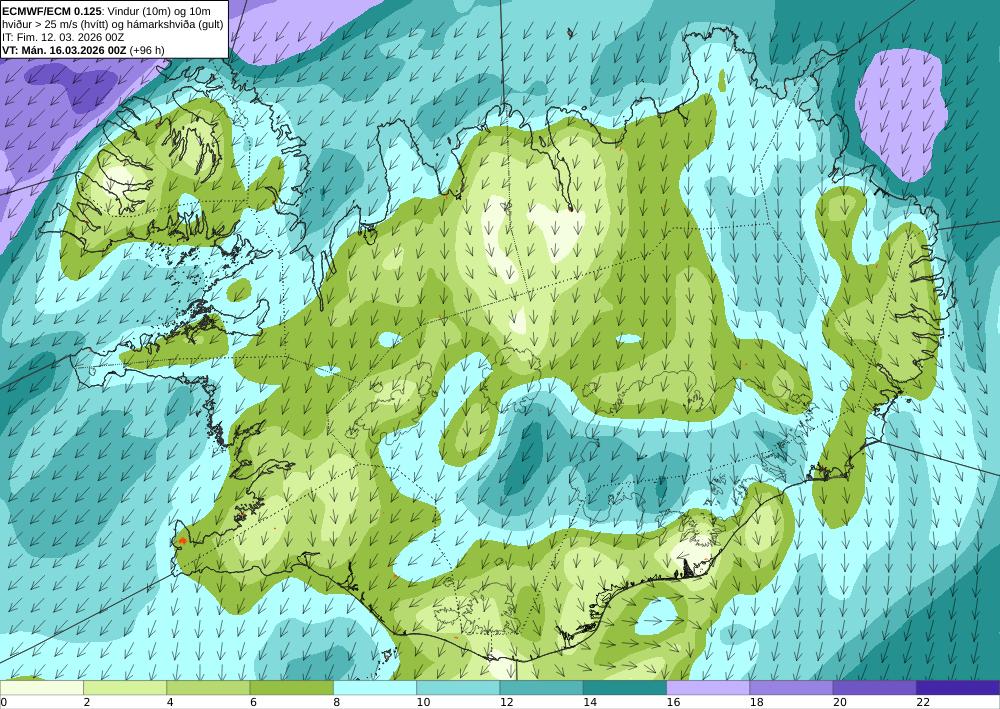
Task: Click the legend scale label "12"
Action: 506,702
